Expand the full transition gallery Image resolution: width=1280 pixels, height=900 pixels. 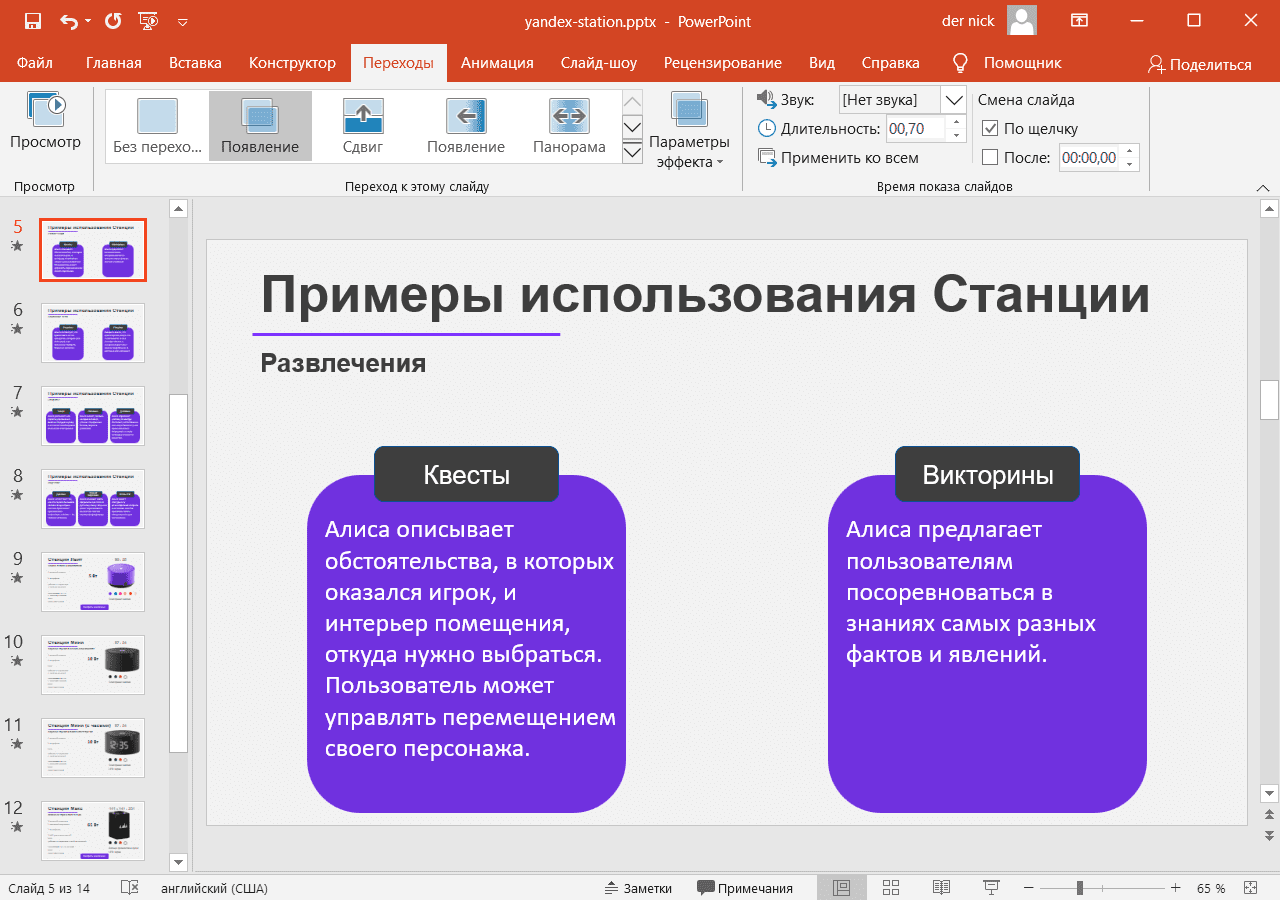(632, 152)
